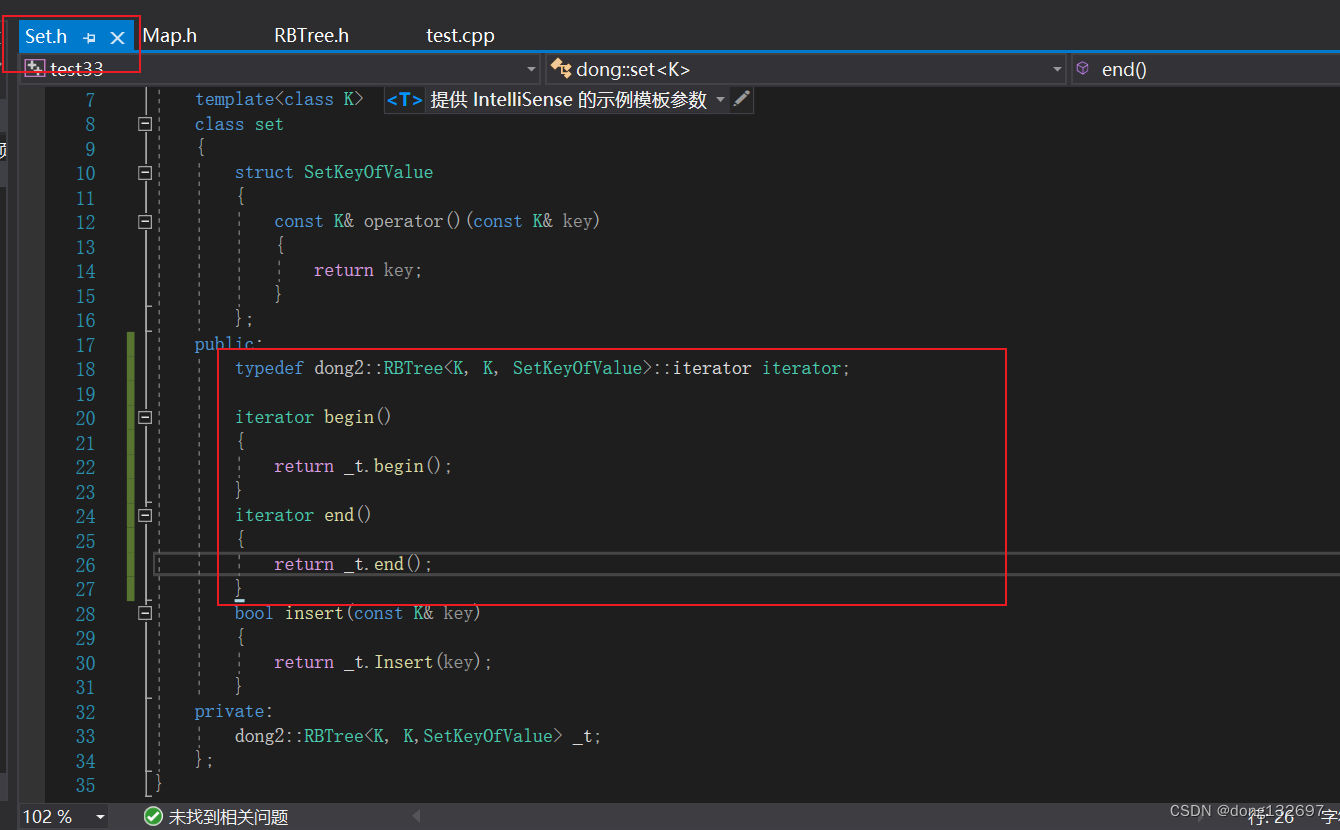
Task: Click the end() member cube icon
Action: tap(1082, 68)
